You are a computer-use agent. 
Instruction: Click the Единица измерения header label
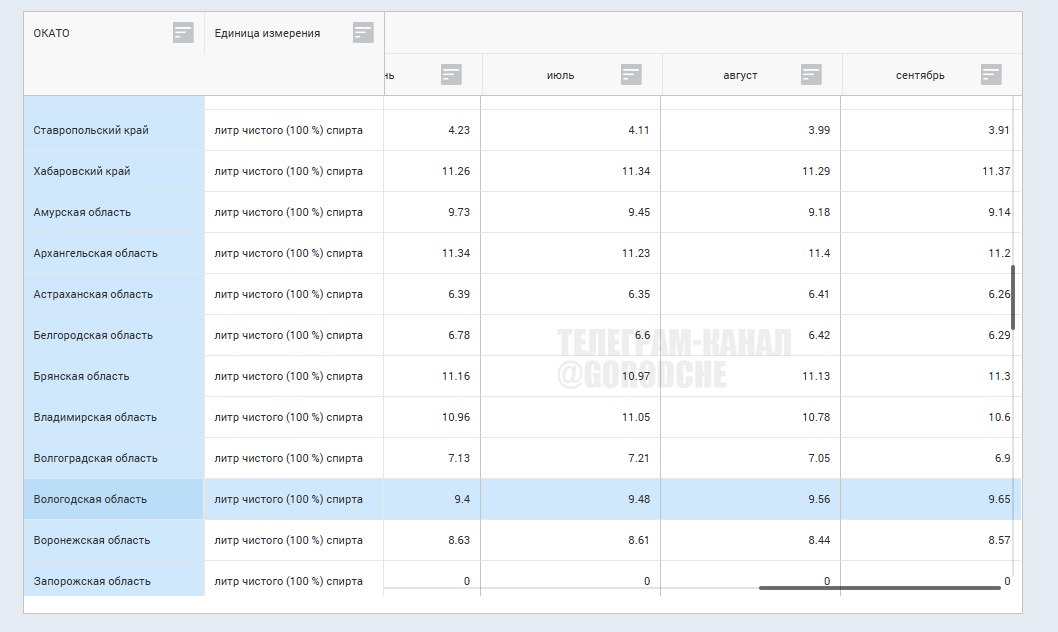click(267, 33)
